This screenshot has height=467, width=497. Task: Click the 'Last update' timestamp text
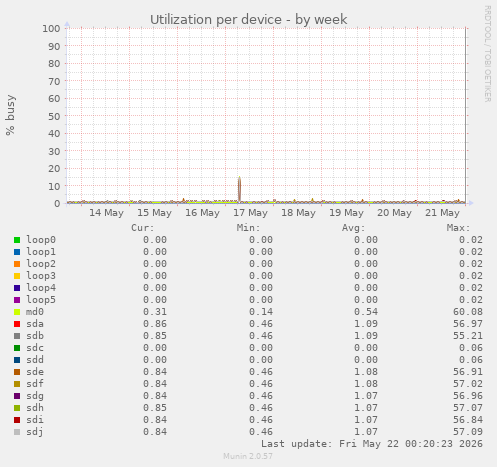pos(372,444)
